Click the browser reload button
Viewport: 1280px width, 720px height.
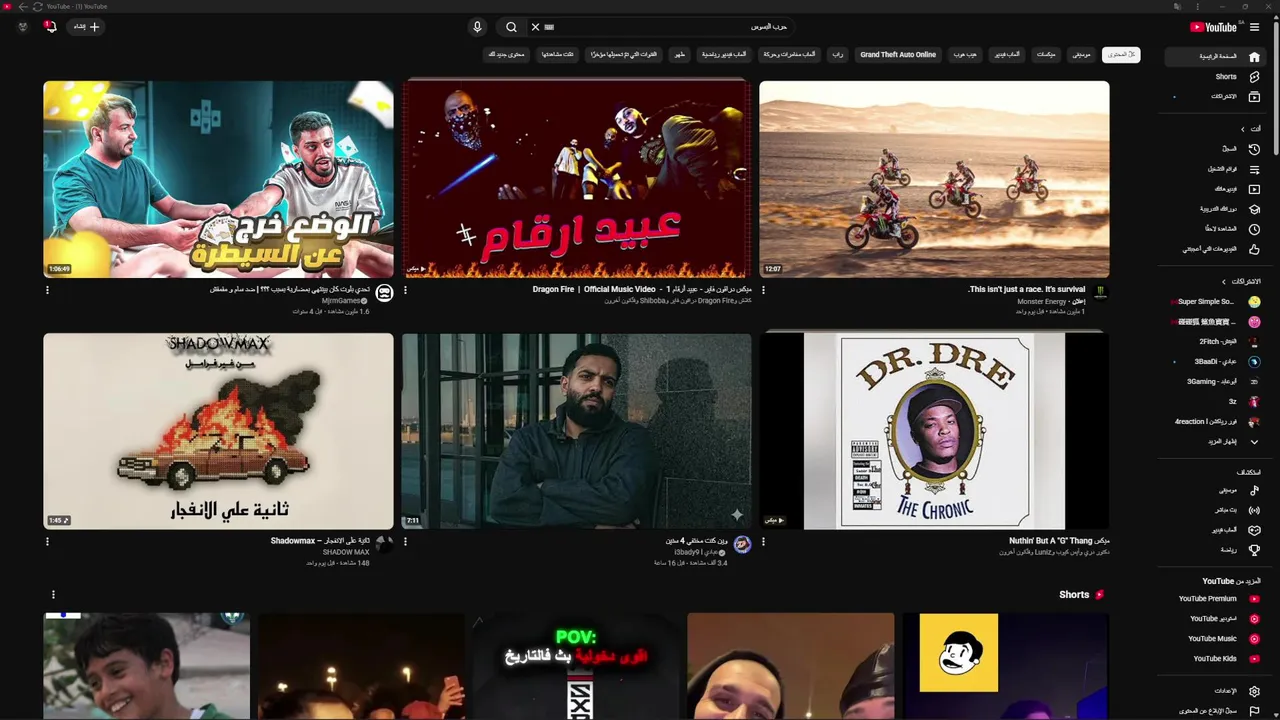pyautogui.click(x=37, y=6)
